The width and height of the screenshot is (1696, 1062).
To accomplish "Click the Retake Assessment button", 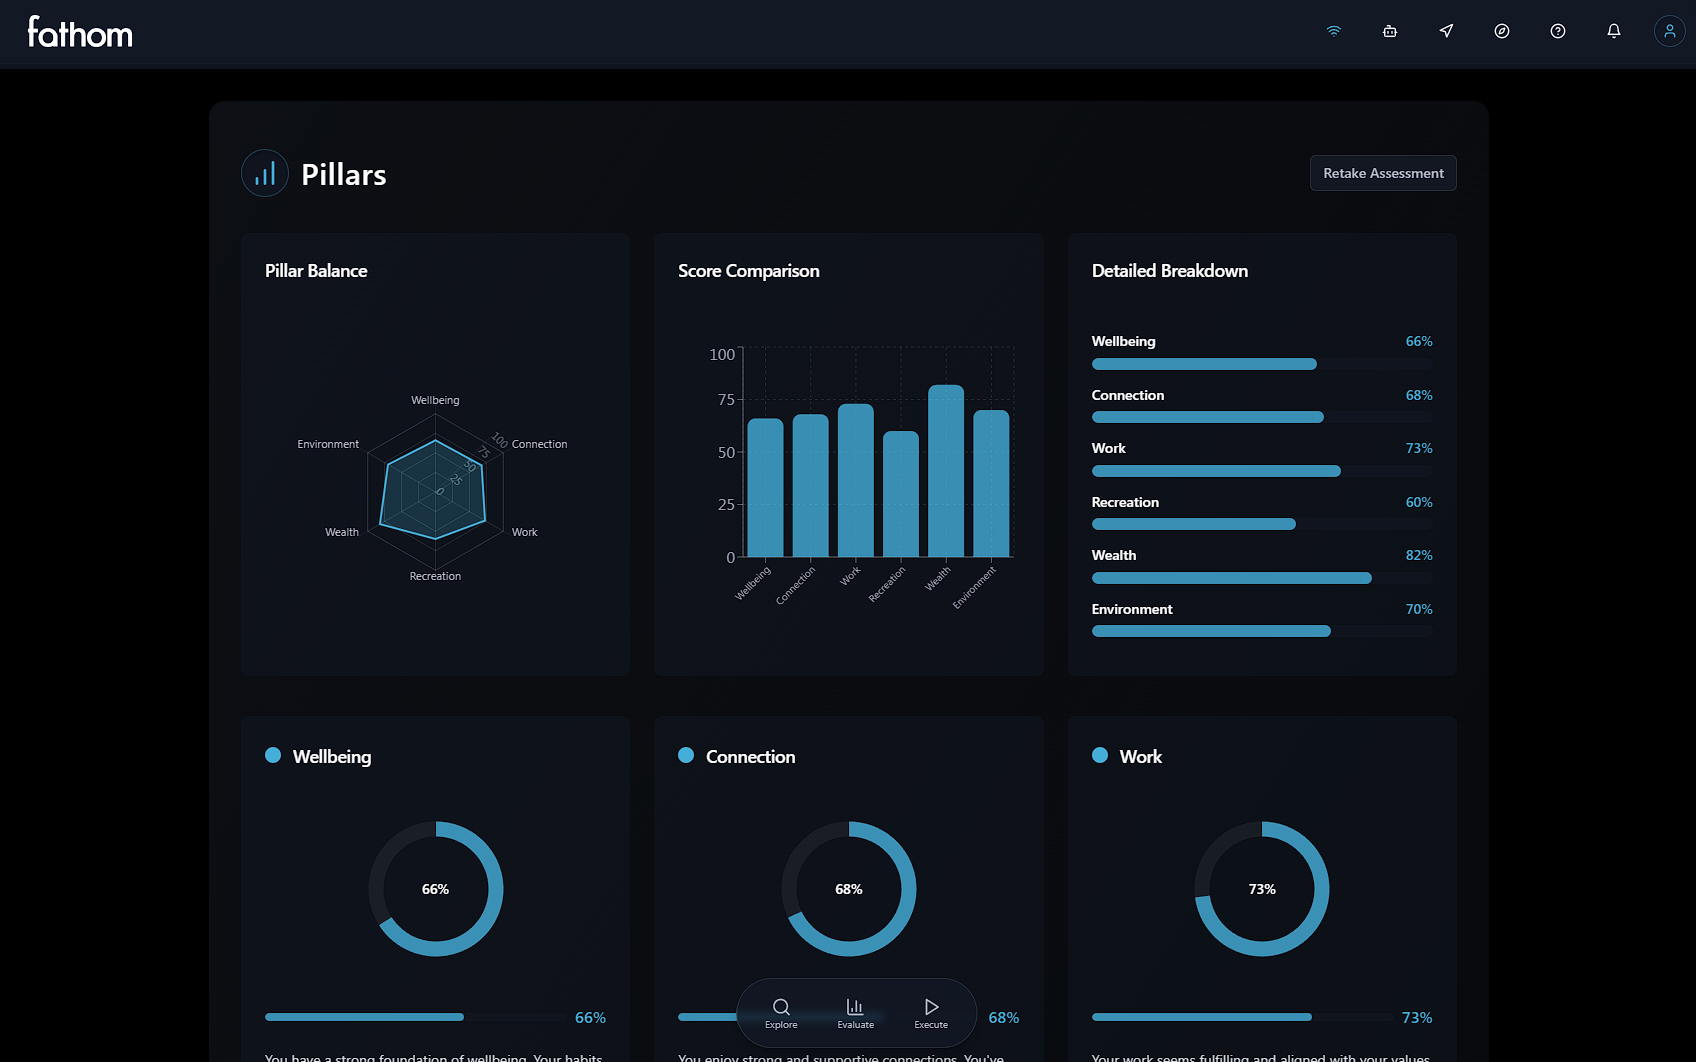I will tap(1383, 173).
